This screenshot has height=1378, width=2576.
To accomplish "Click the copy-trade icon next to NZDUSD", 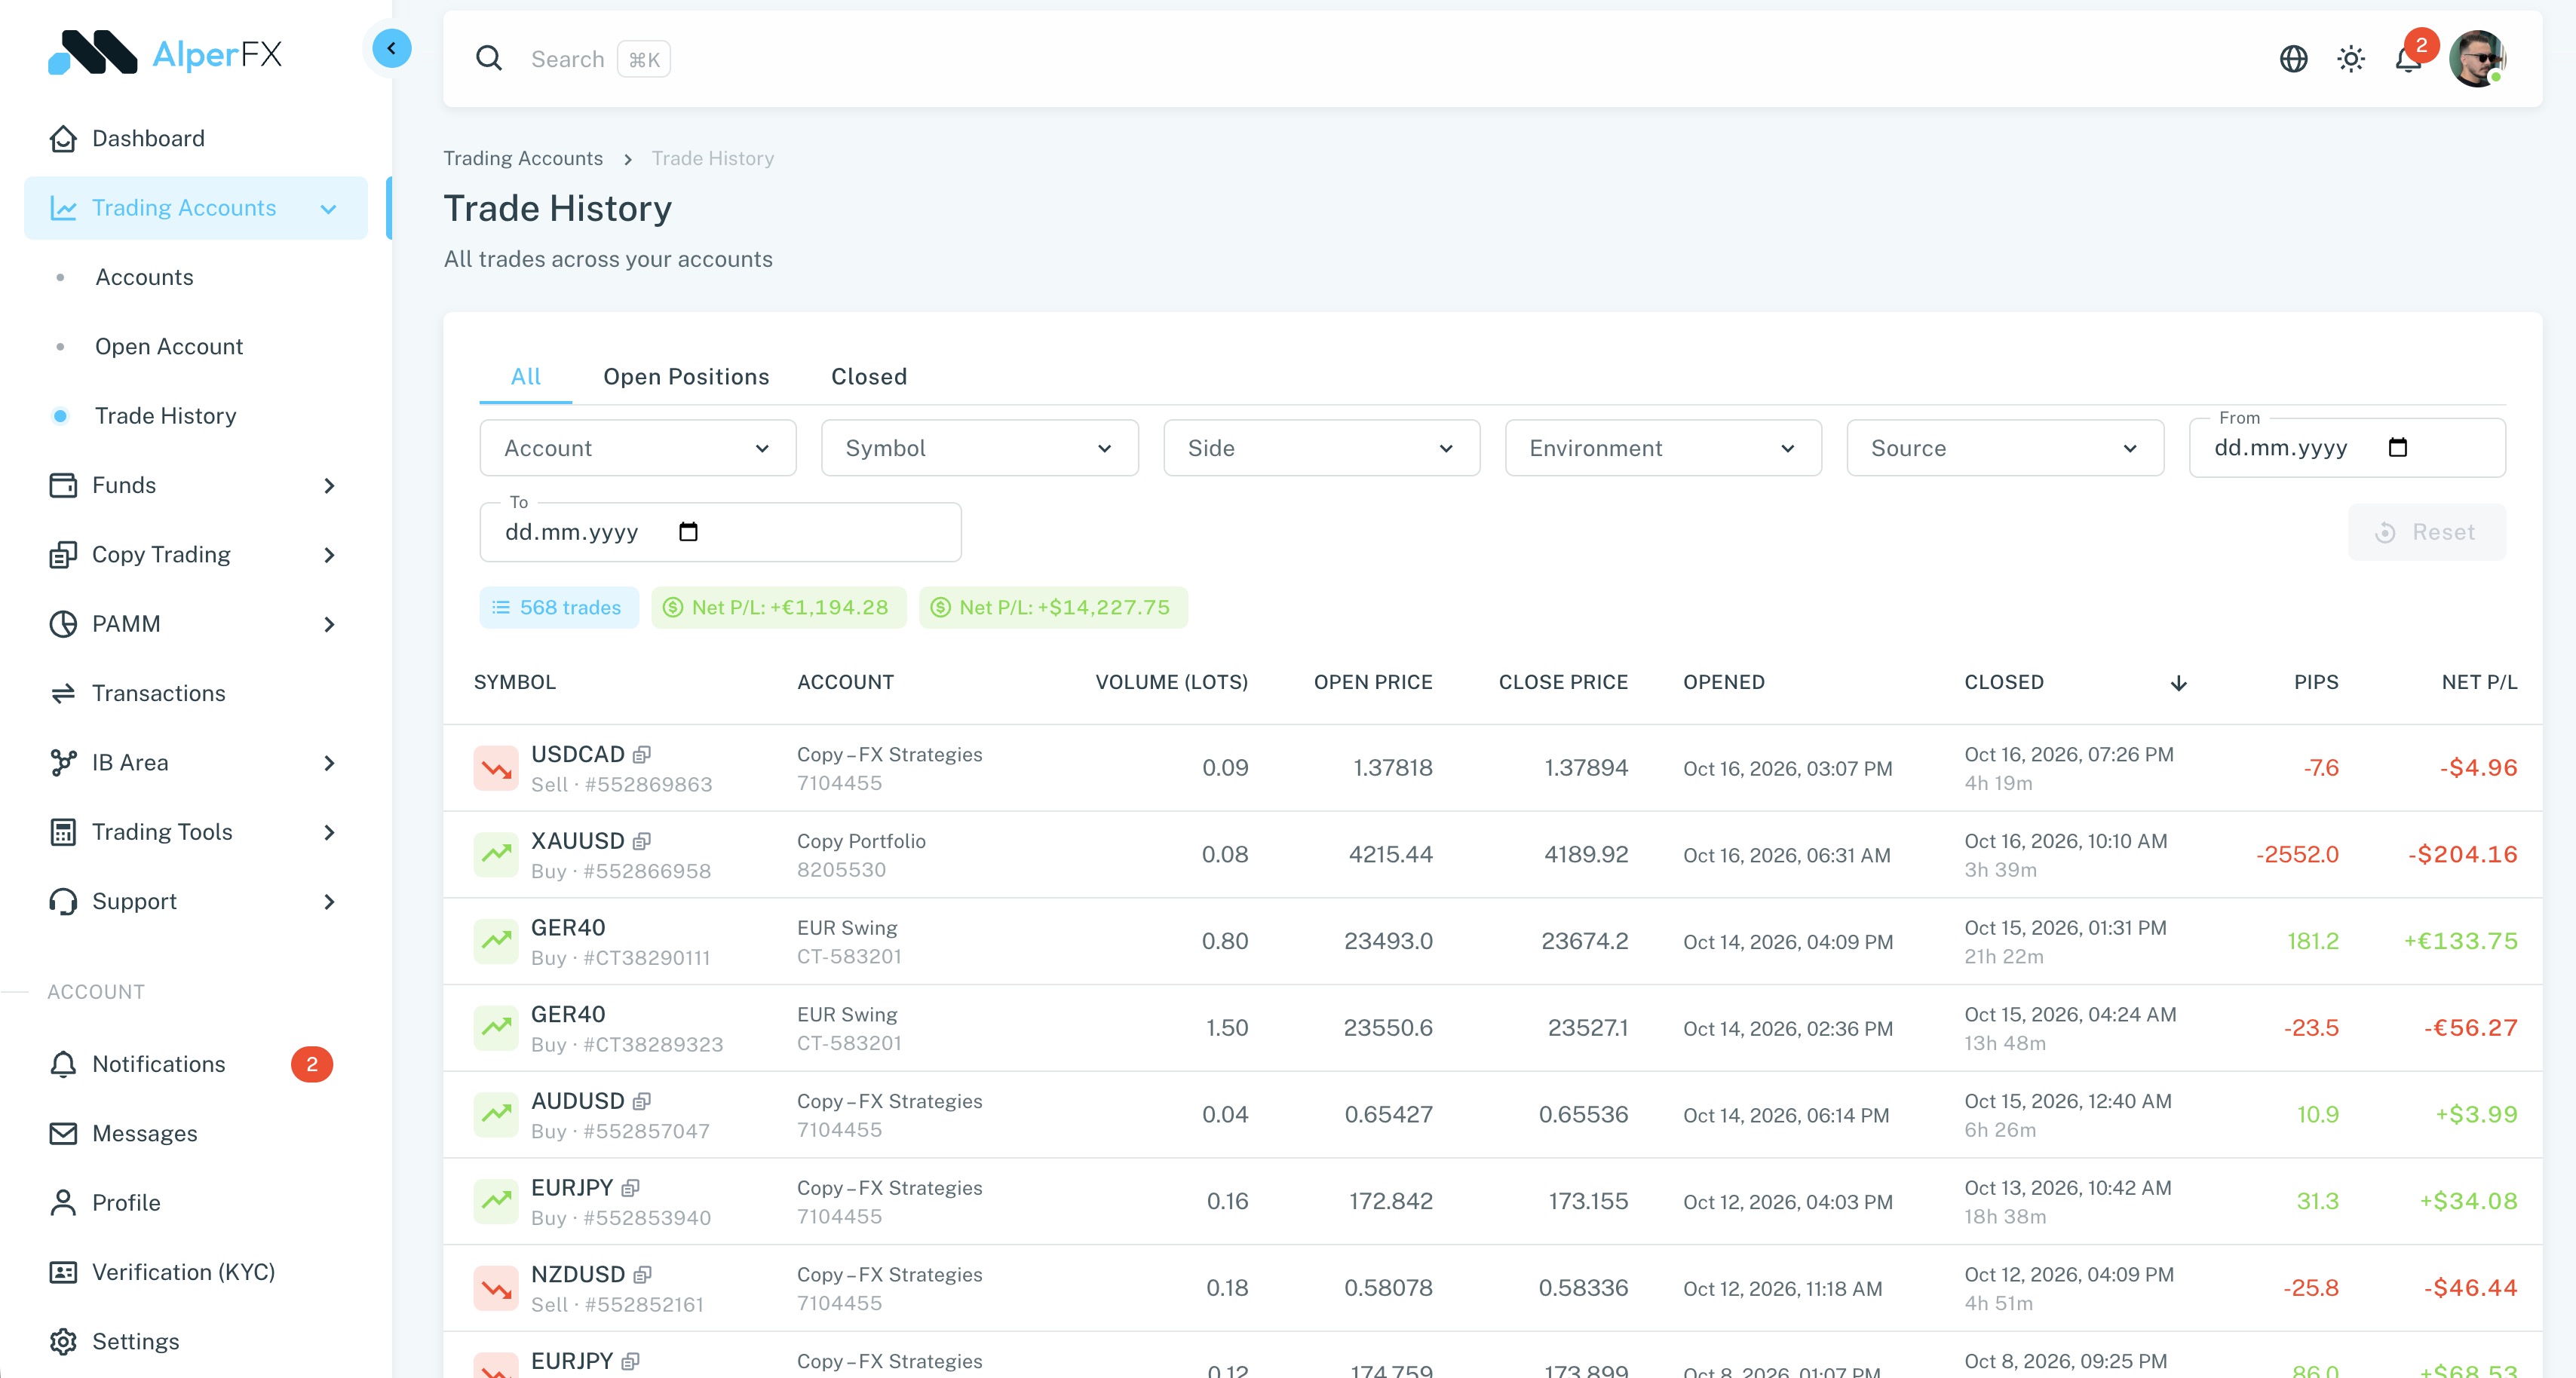I will pyautogui.click(x=643, y=1274).
